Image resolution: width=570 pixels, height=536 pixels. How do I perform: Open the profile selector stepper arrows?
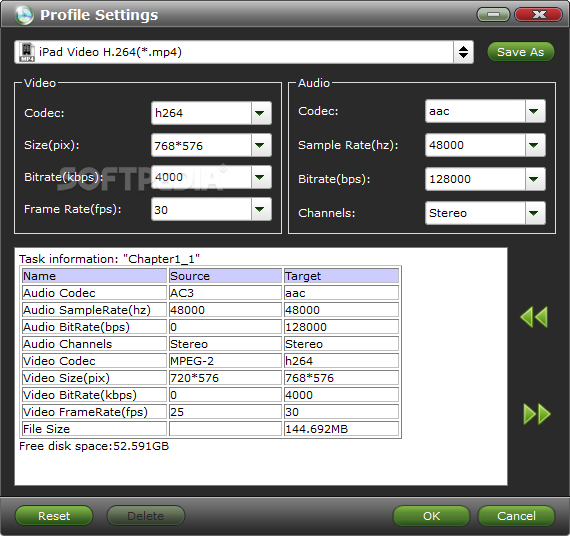pyautogui.click(x=463, y=52)
